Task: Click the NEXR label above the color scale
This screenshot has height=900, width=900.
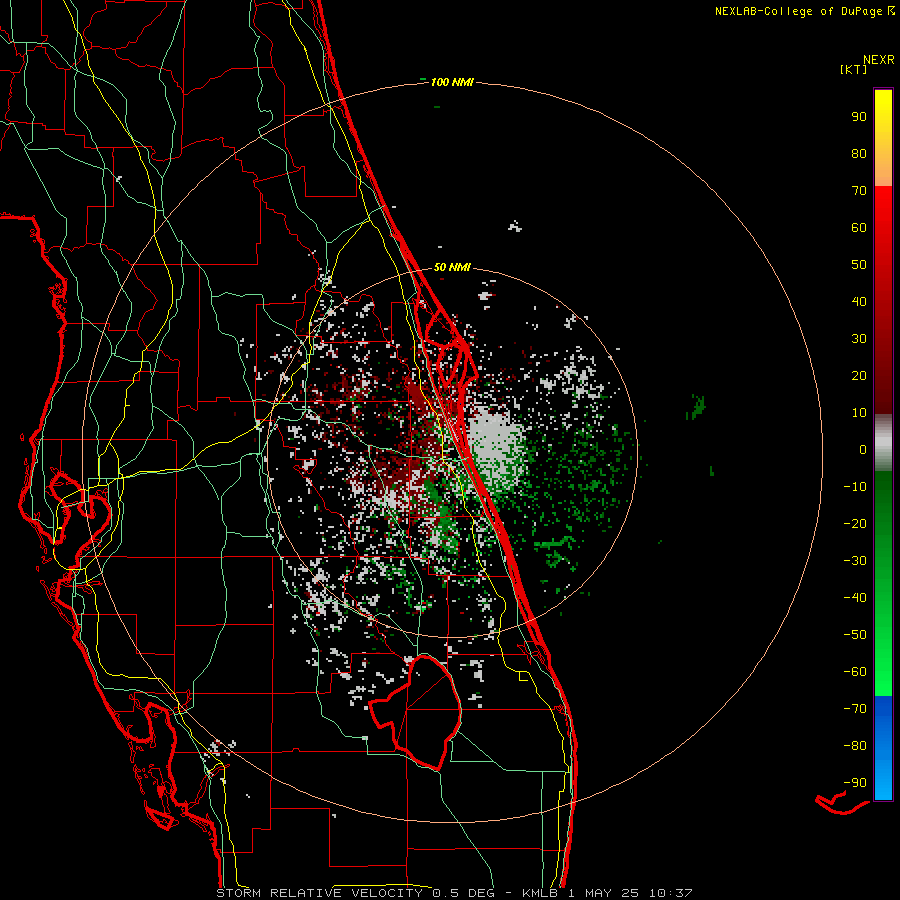Action: click(879, 59)
